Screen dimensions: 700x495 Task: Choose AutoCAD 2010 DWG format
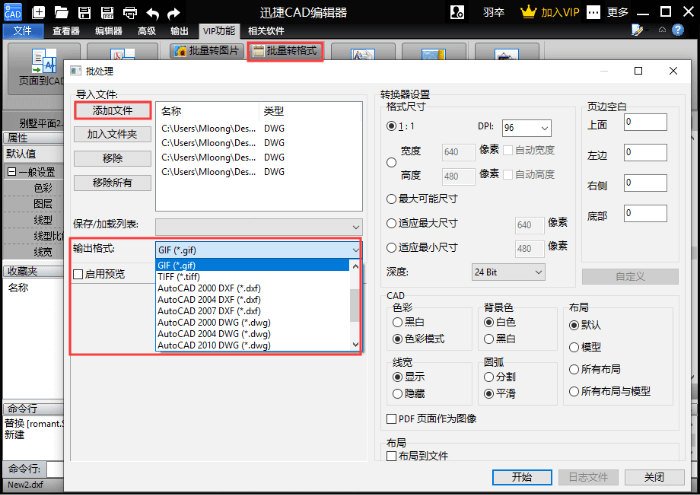coord(252,345)
